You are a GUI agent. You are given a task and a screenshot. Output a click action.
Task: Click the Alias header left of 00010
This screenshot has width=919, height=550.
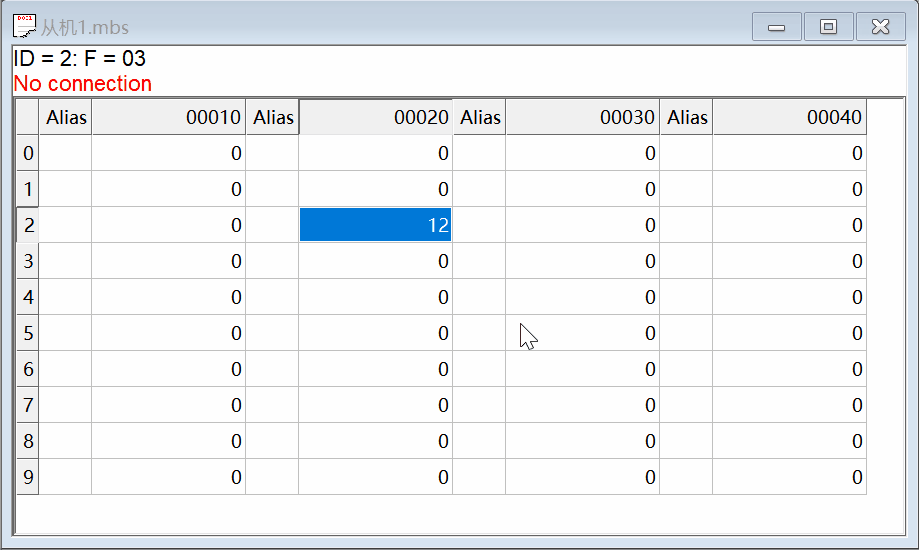click(66, 117)
